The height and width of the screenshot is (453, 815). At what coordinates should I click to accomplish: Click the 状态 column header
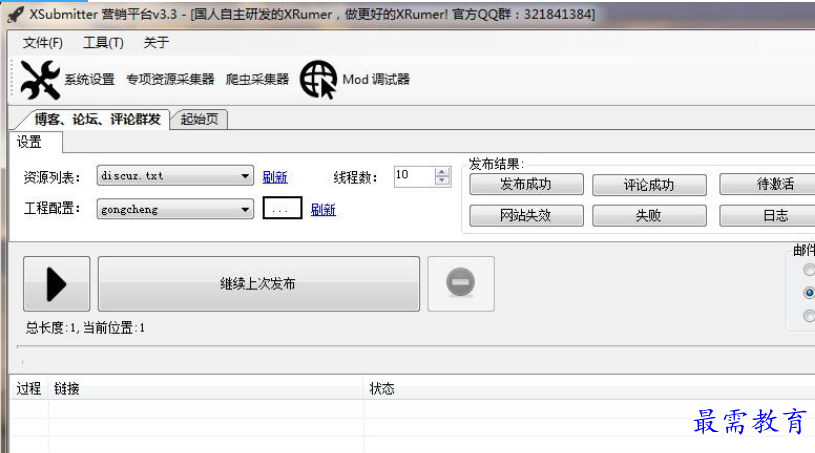click(x=589, y=388)
